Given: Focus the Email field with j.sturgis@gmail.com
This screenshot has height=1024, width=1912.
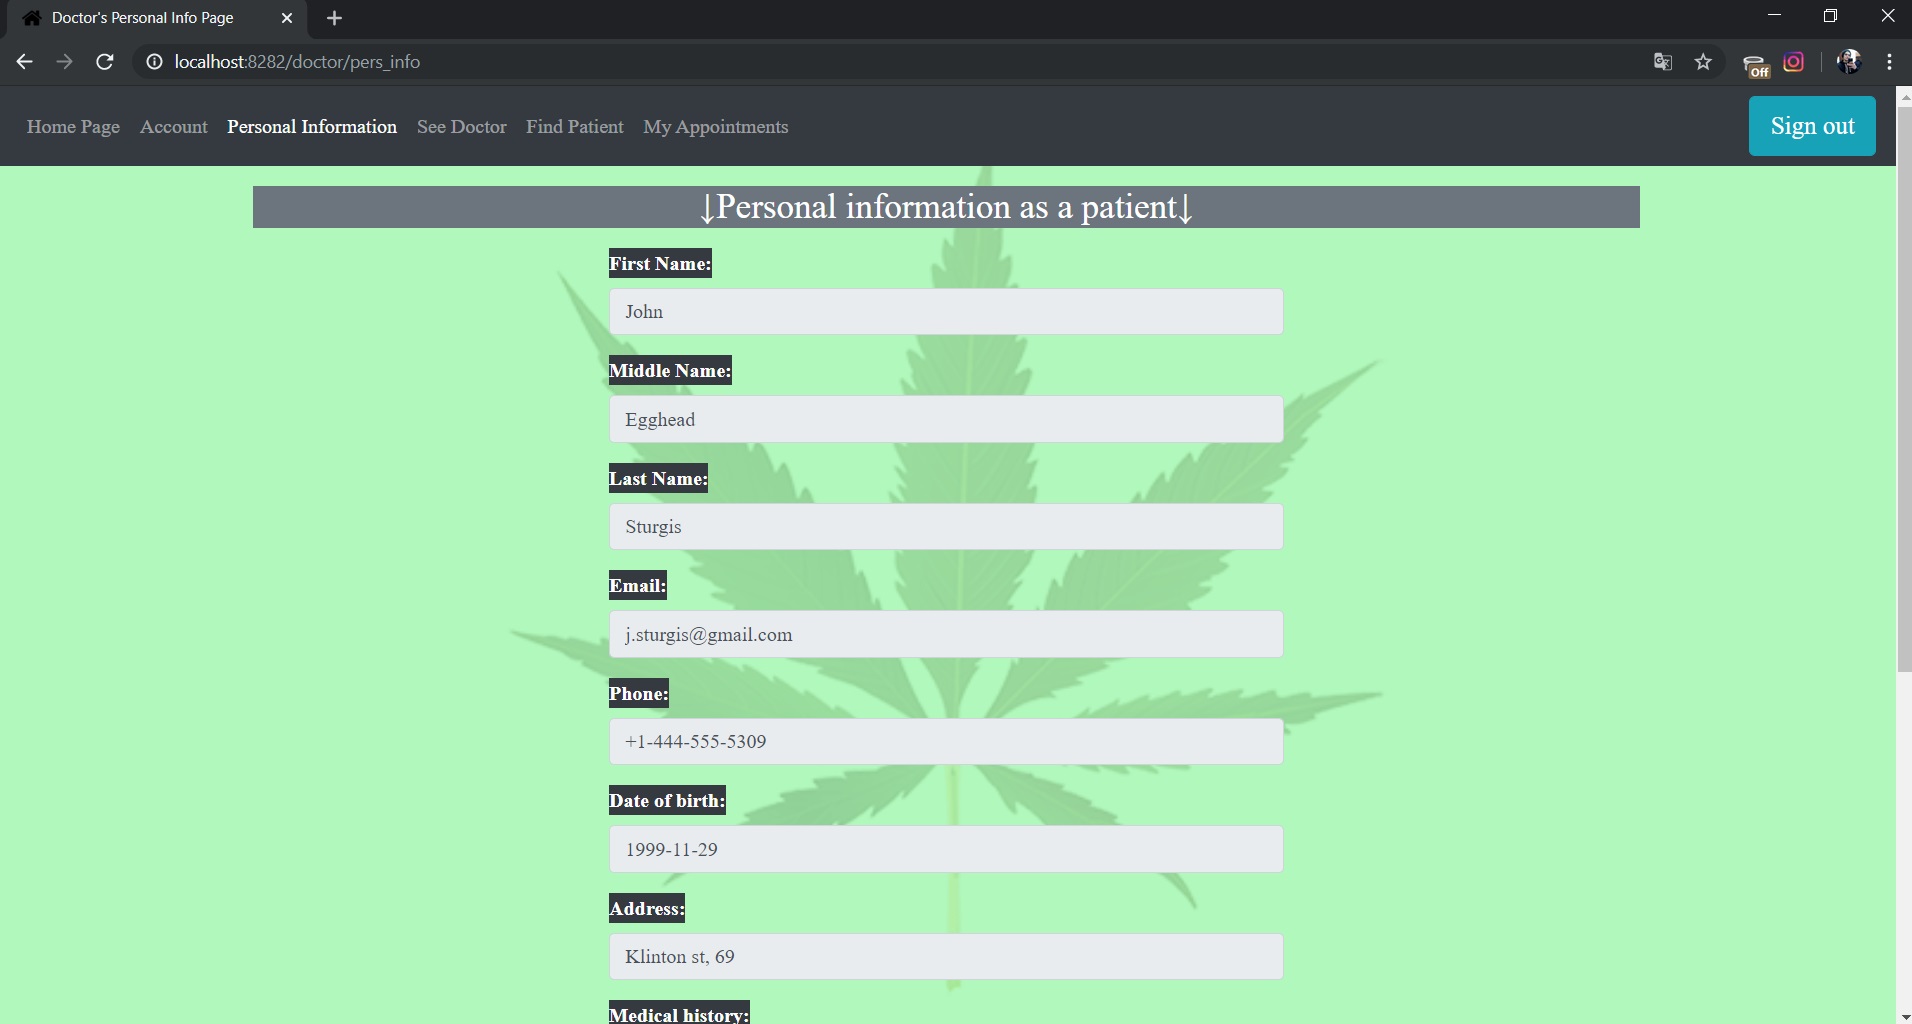Looking at the screenshot, I should click(946, 634).
